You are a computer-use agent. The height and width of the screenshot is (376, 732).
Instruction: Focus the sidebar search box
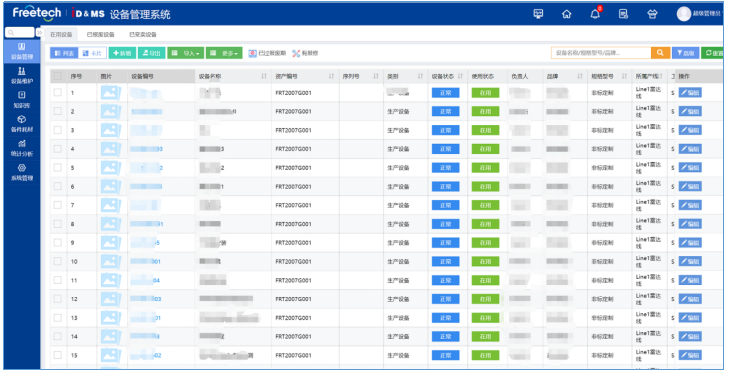click(x=20, y=33)
